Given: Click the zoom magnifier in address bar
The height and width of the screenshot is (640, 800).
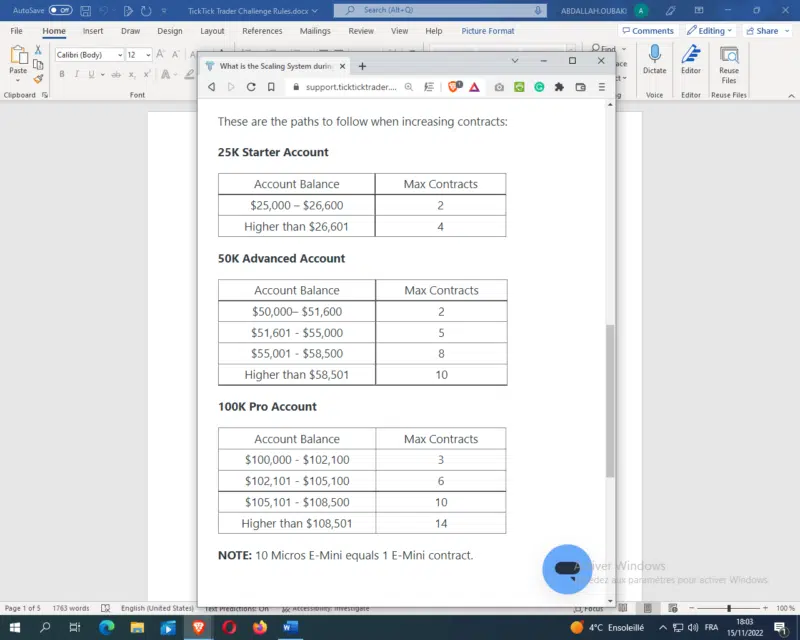Looking at the screenshot, I should pyautogui.click(x=409, y=87).
